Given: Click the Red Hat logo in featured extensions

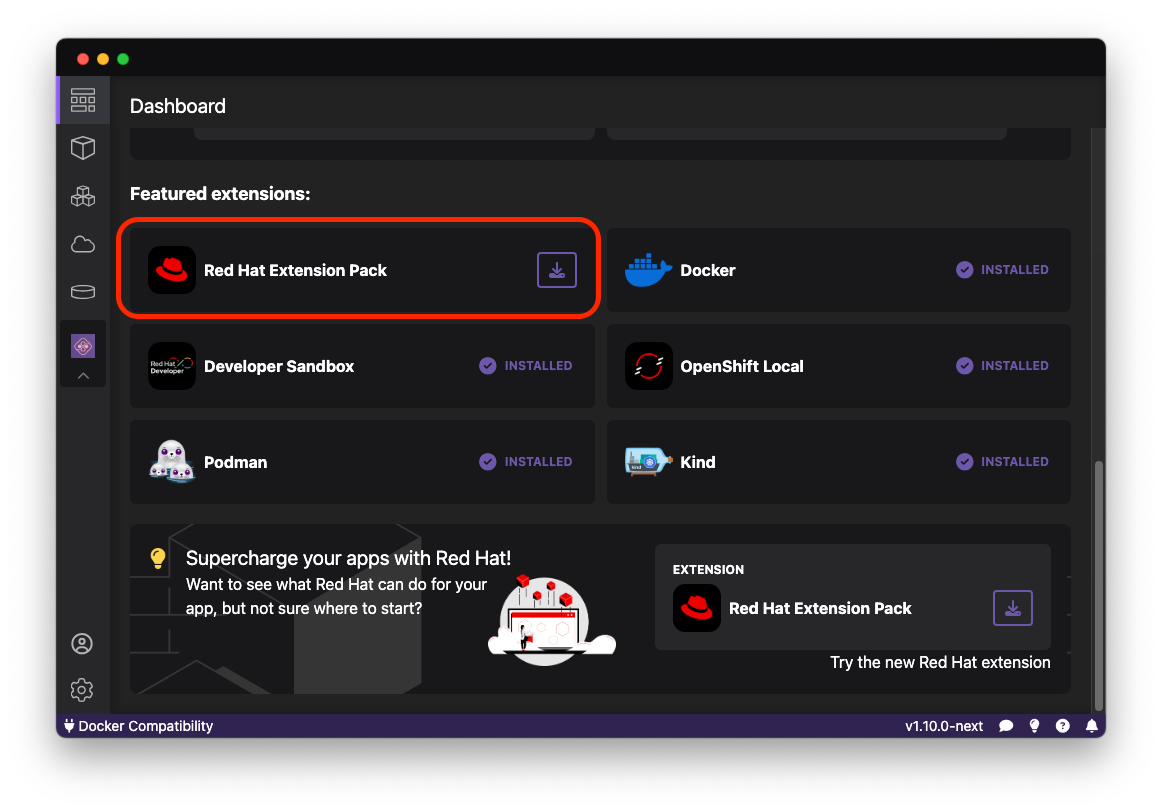Looking at the screenshot, I should click(x=172, y=270).
